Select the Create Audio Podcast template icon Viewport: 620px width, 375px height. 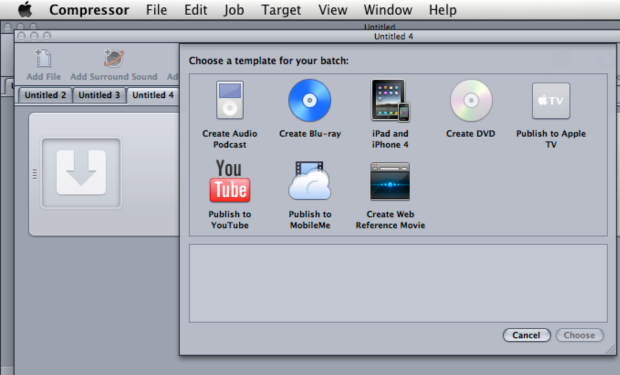[229, 100]
